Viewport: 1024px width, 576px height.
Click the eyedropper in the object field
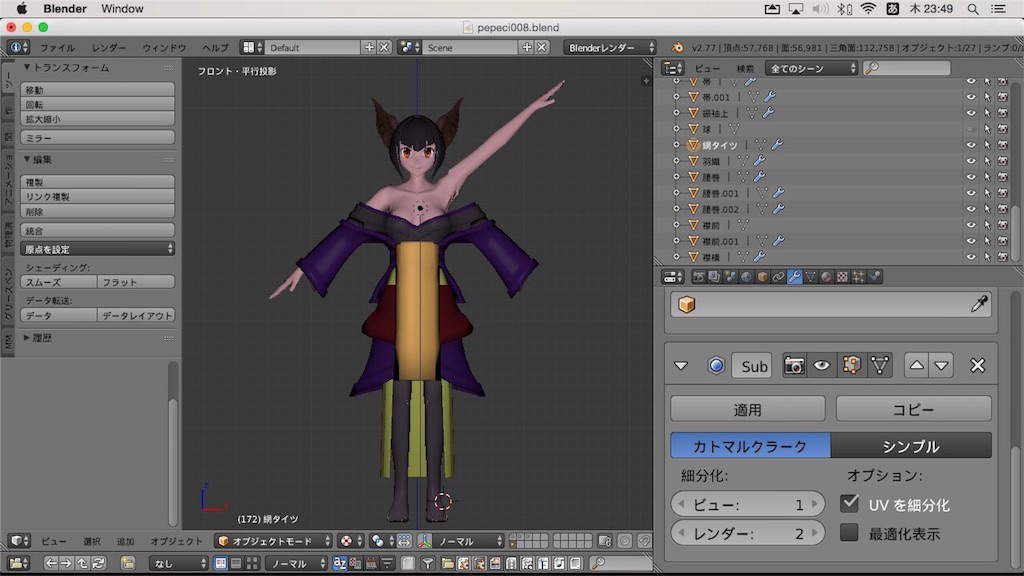point(979,304)
